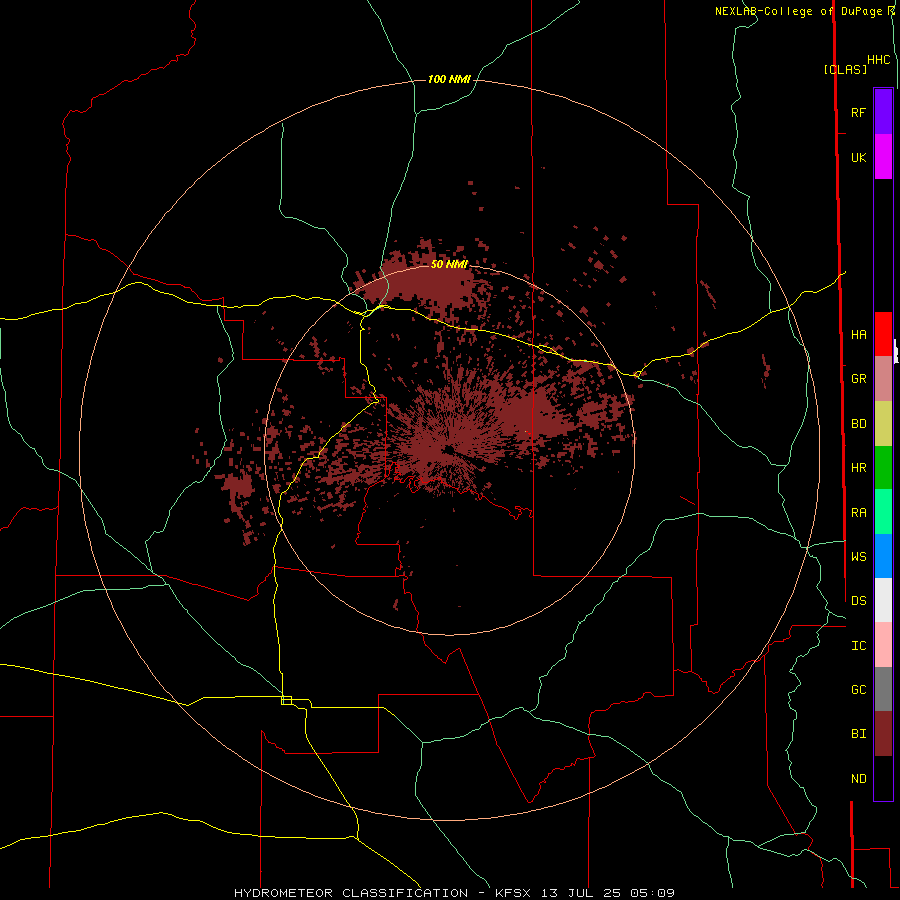This screenshot has height=900, width=900.
Task: Click the HA legend label
Action: click(x=858, y=335)
